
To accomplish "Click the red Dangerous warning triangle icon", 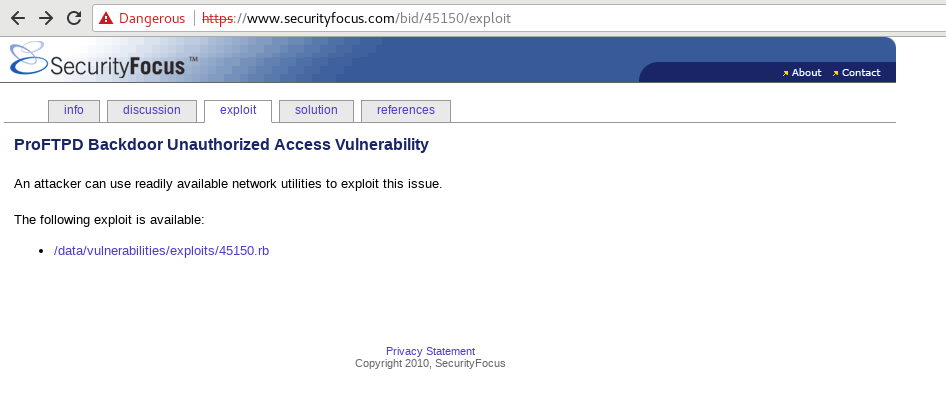I will pyautogui.click(x=106, y=18).
